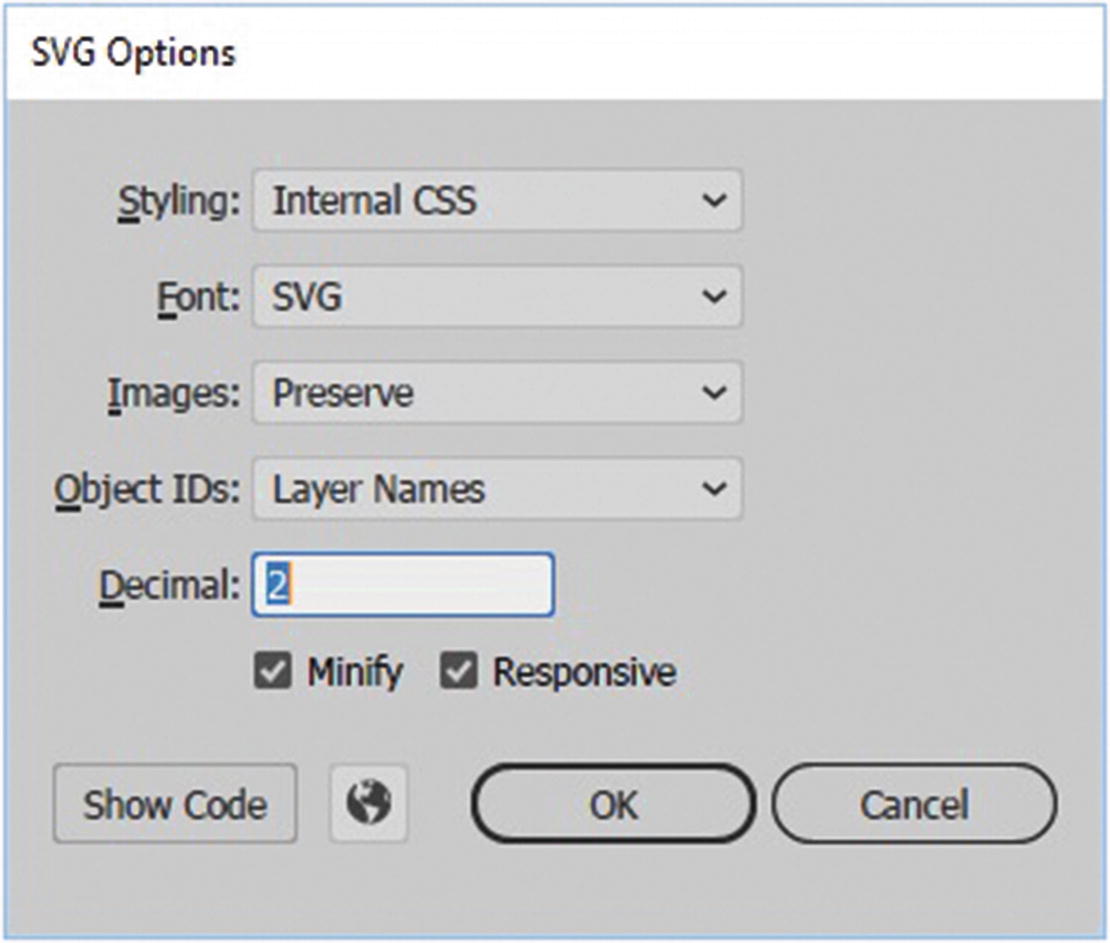
Task: Click the Images dropdown chevron
Action: click(713, 393)
